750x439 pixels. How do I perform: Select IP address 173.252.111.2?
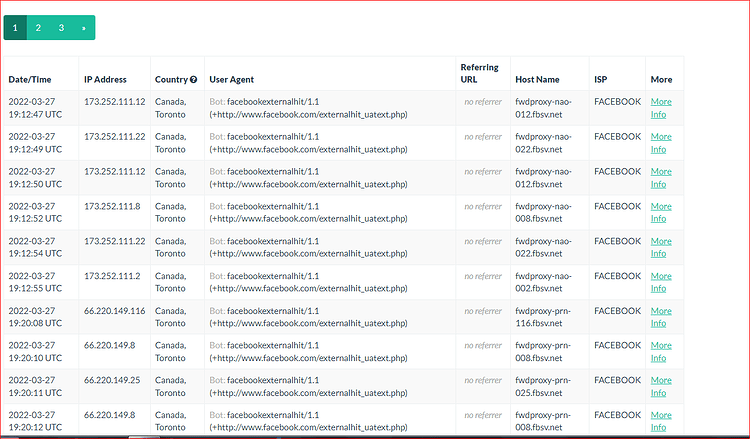112,276
